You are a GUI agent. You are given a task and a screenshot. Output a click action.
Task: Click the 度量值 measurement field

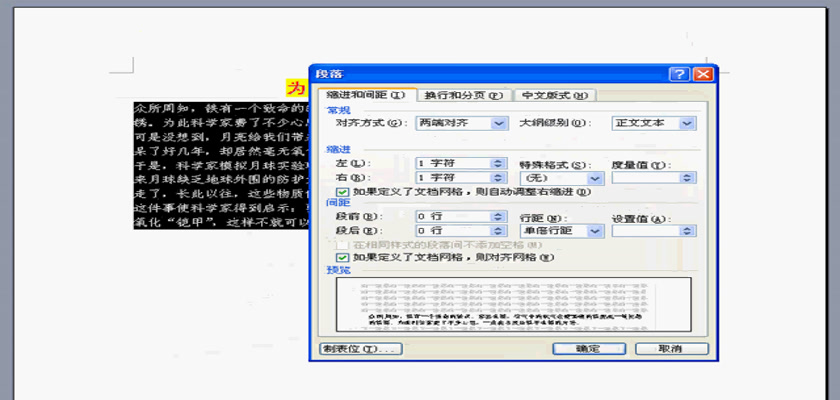coord(646,178)
